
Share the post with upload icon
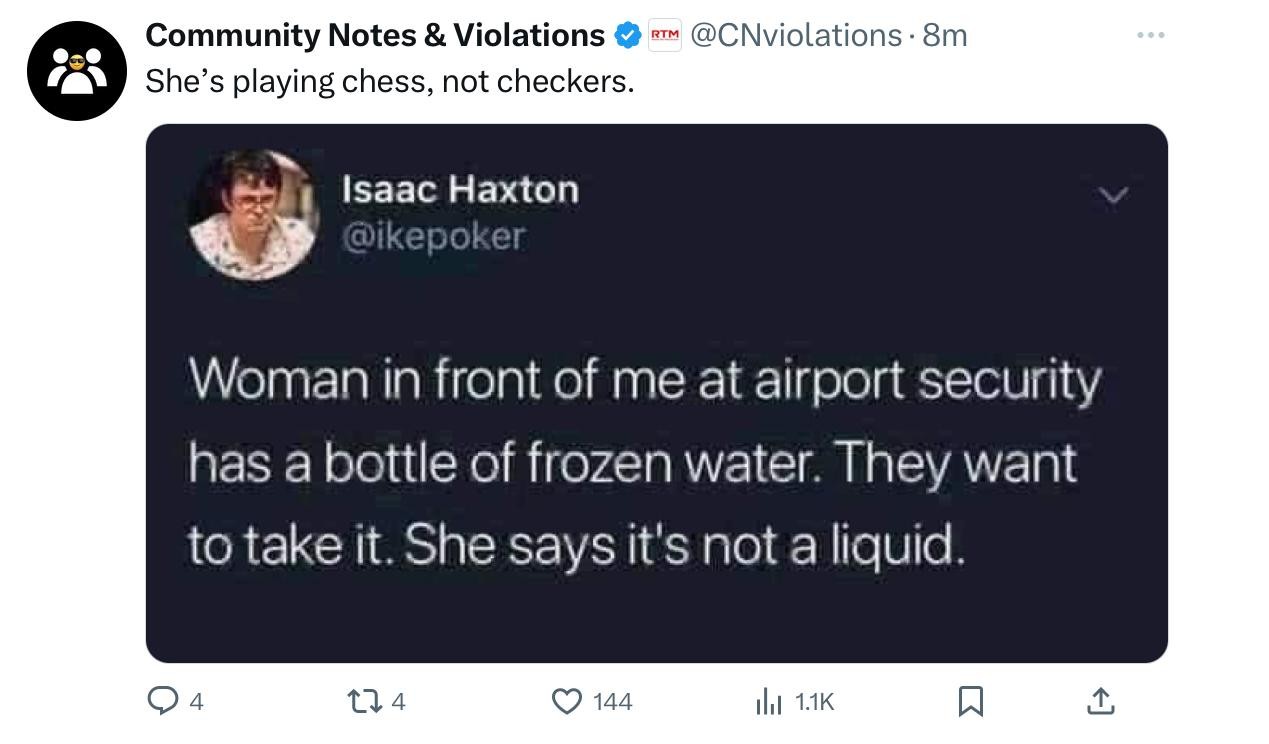(1100, 702)
